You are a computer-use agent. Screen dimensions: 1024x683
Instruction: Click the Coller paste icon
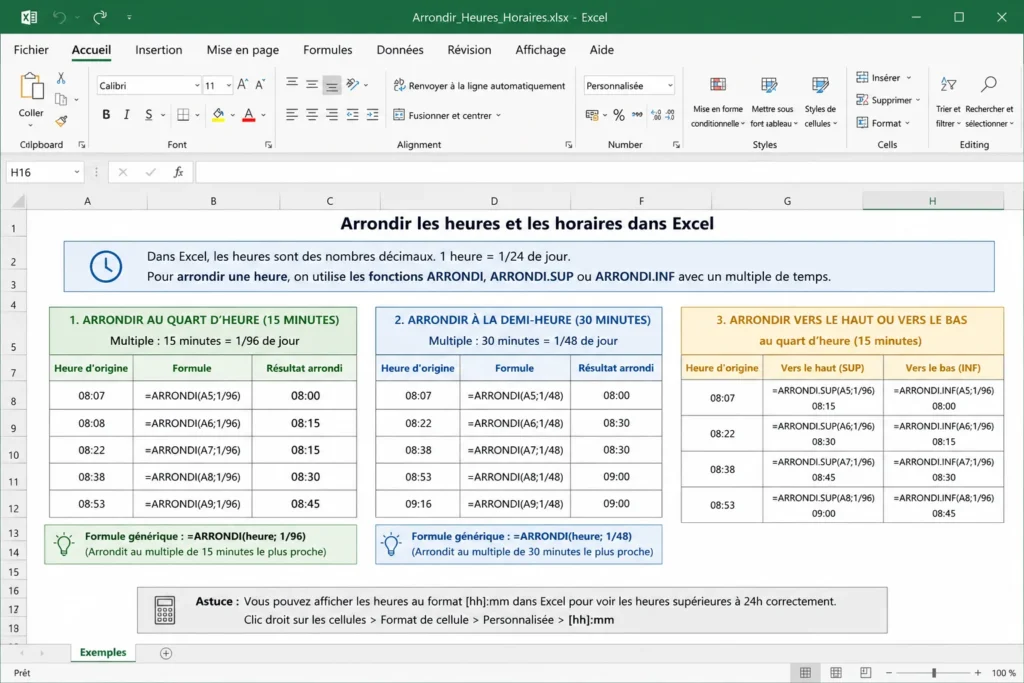(x=31, y=87)
